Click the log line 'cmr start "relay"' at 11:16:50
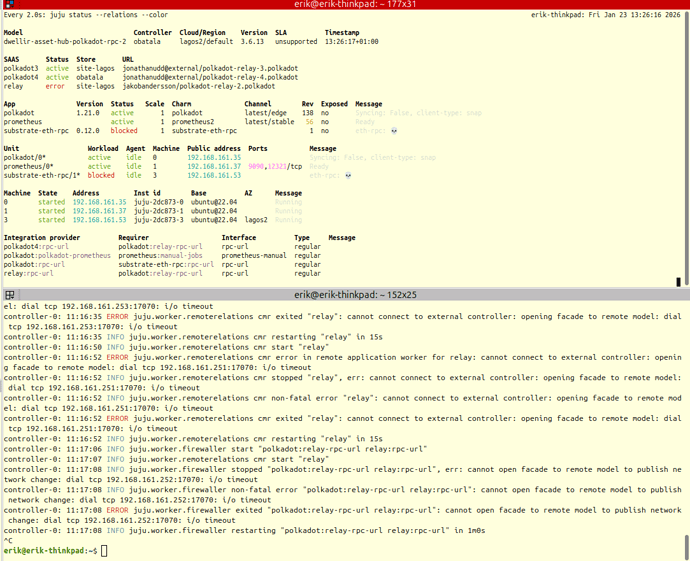 pyautogui.click(x=166, y=347)
